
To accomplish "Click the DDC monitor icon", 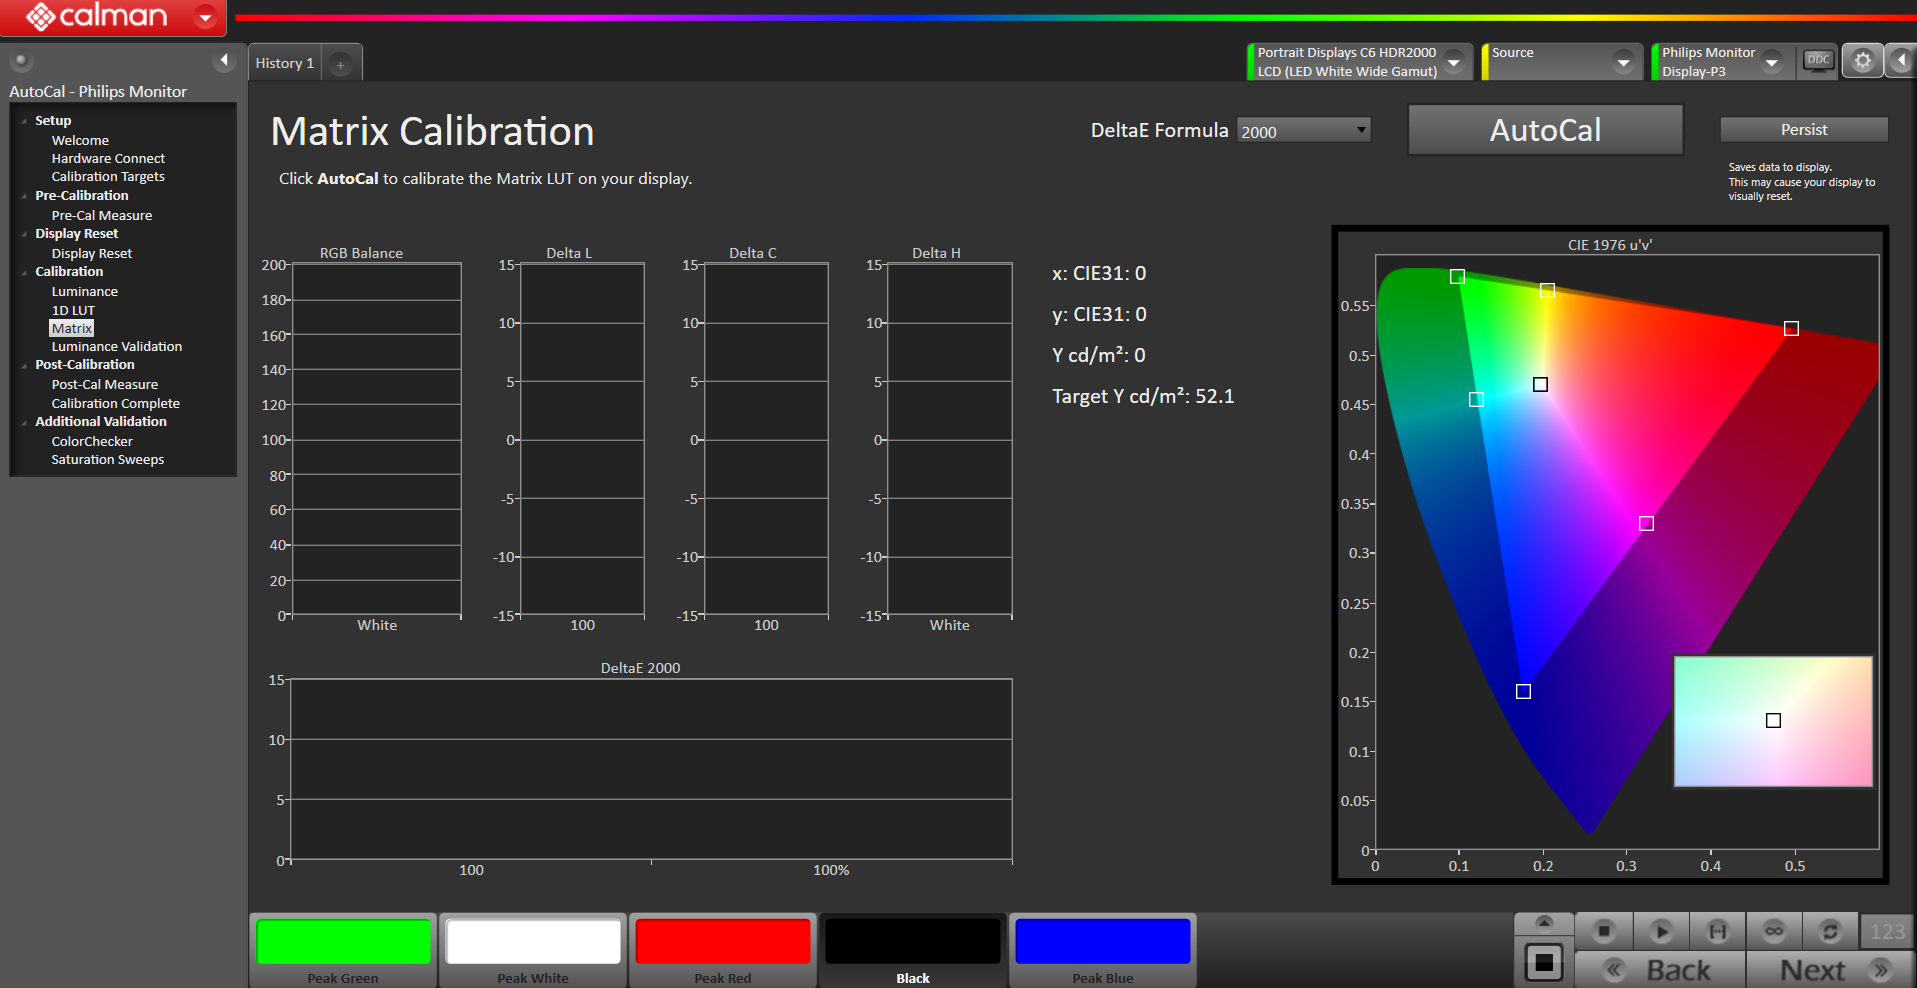I will pyautogui.click(x=1818, y=61).
